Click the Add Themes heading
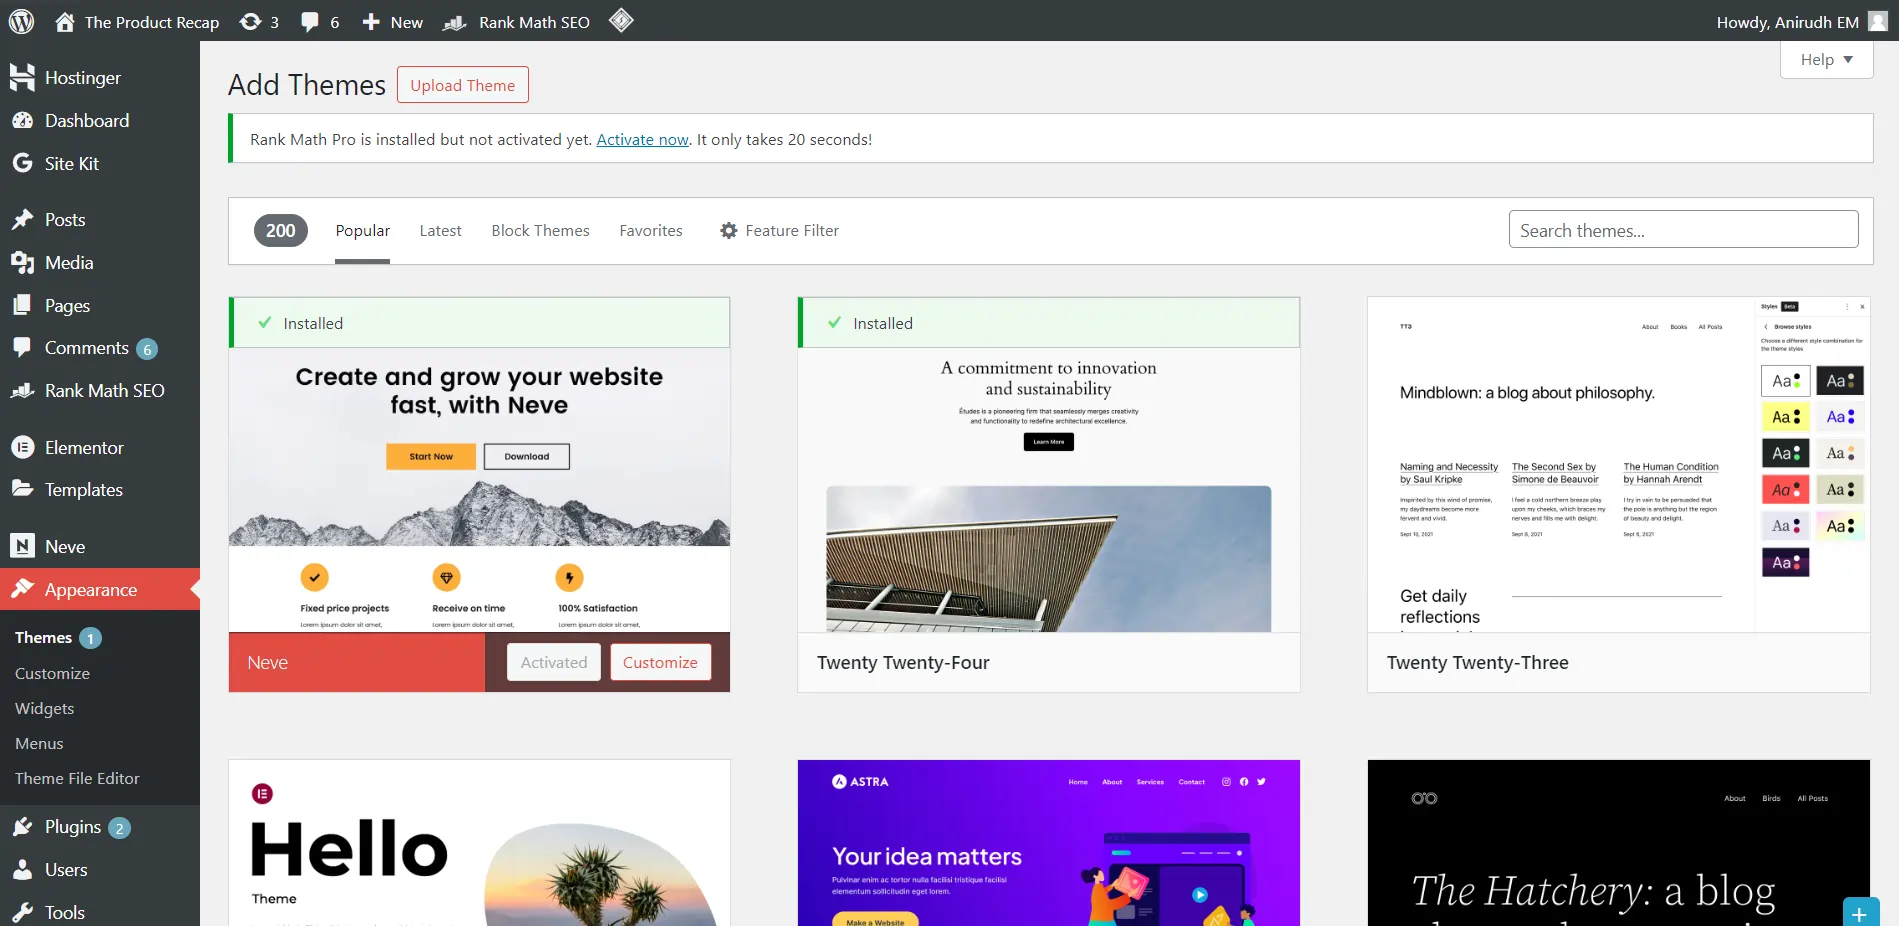 coord(307,85)
